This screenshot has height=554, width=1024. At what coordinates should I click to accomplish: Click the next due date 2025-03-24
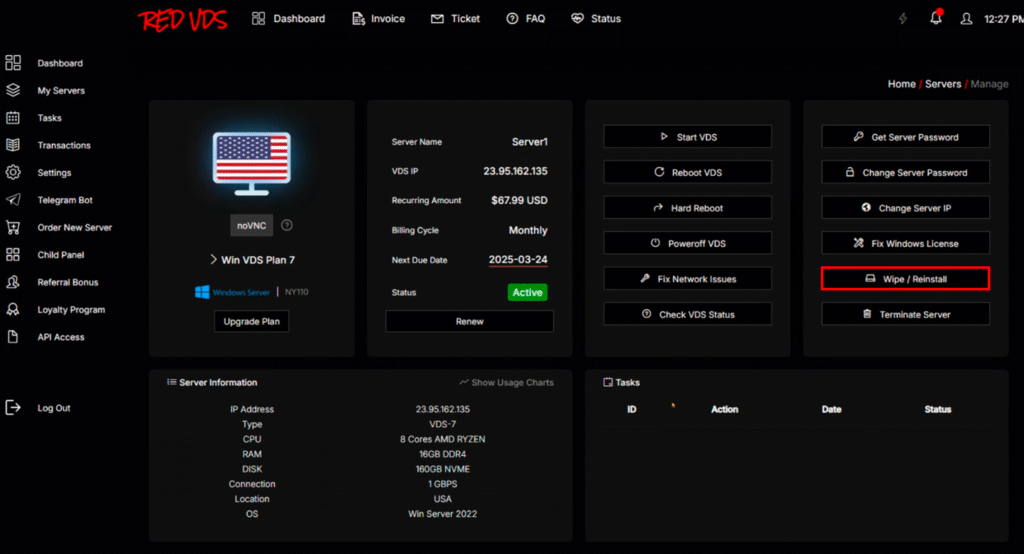[518, 260]
